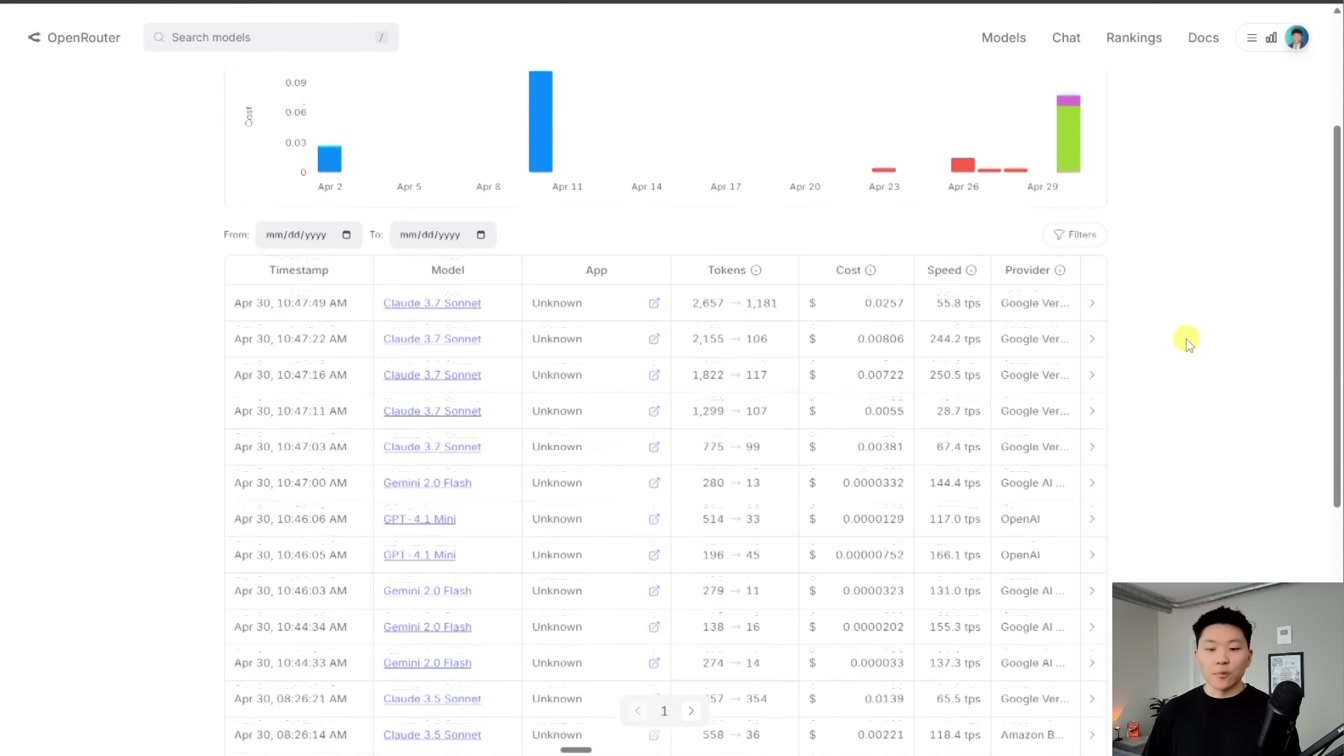This screenshot has width=1344, height=756.
Task: Open GPT-4.1 Mini link at 10:46:05
Action: pyautogui.click(x=419, y=555)
